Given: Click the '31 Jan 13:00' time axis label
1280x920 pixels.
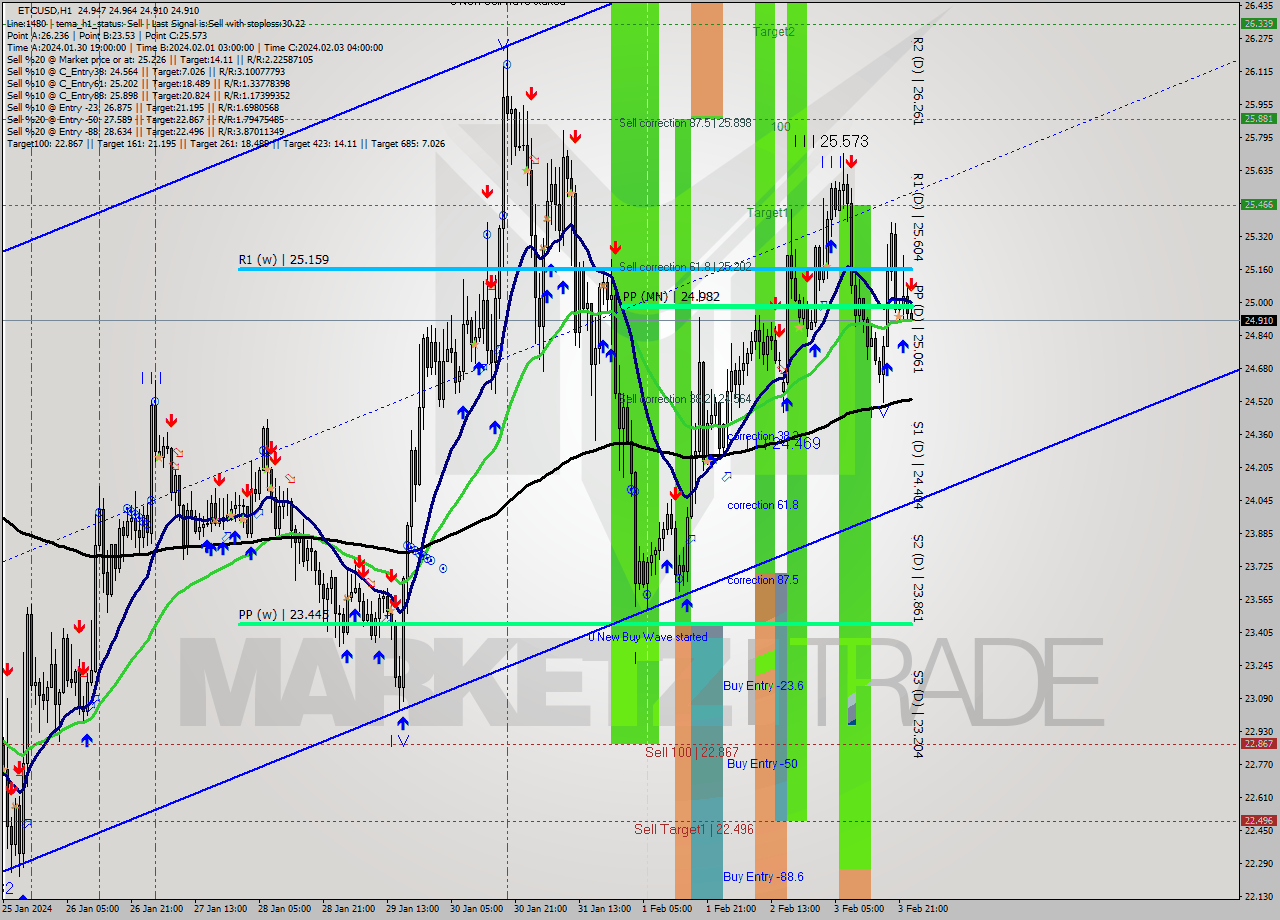Looking at the screenshot, I should [x=604, y=909].
